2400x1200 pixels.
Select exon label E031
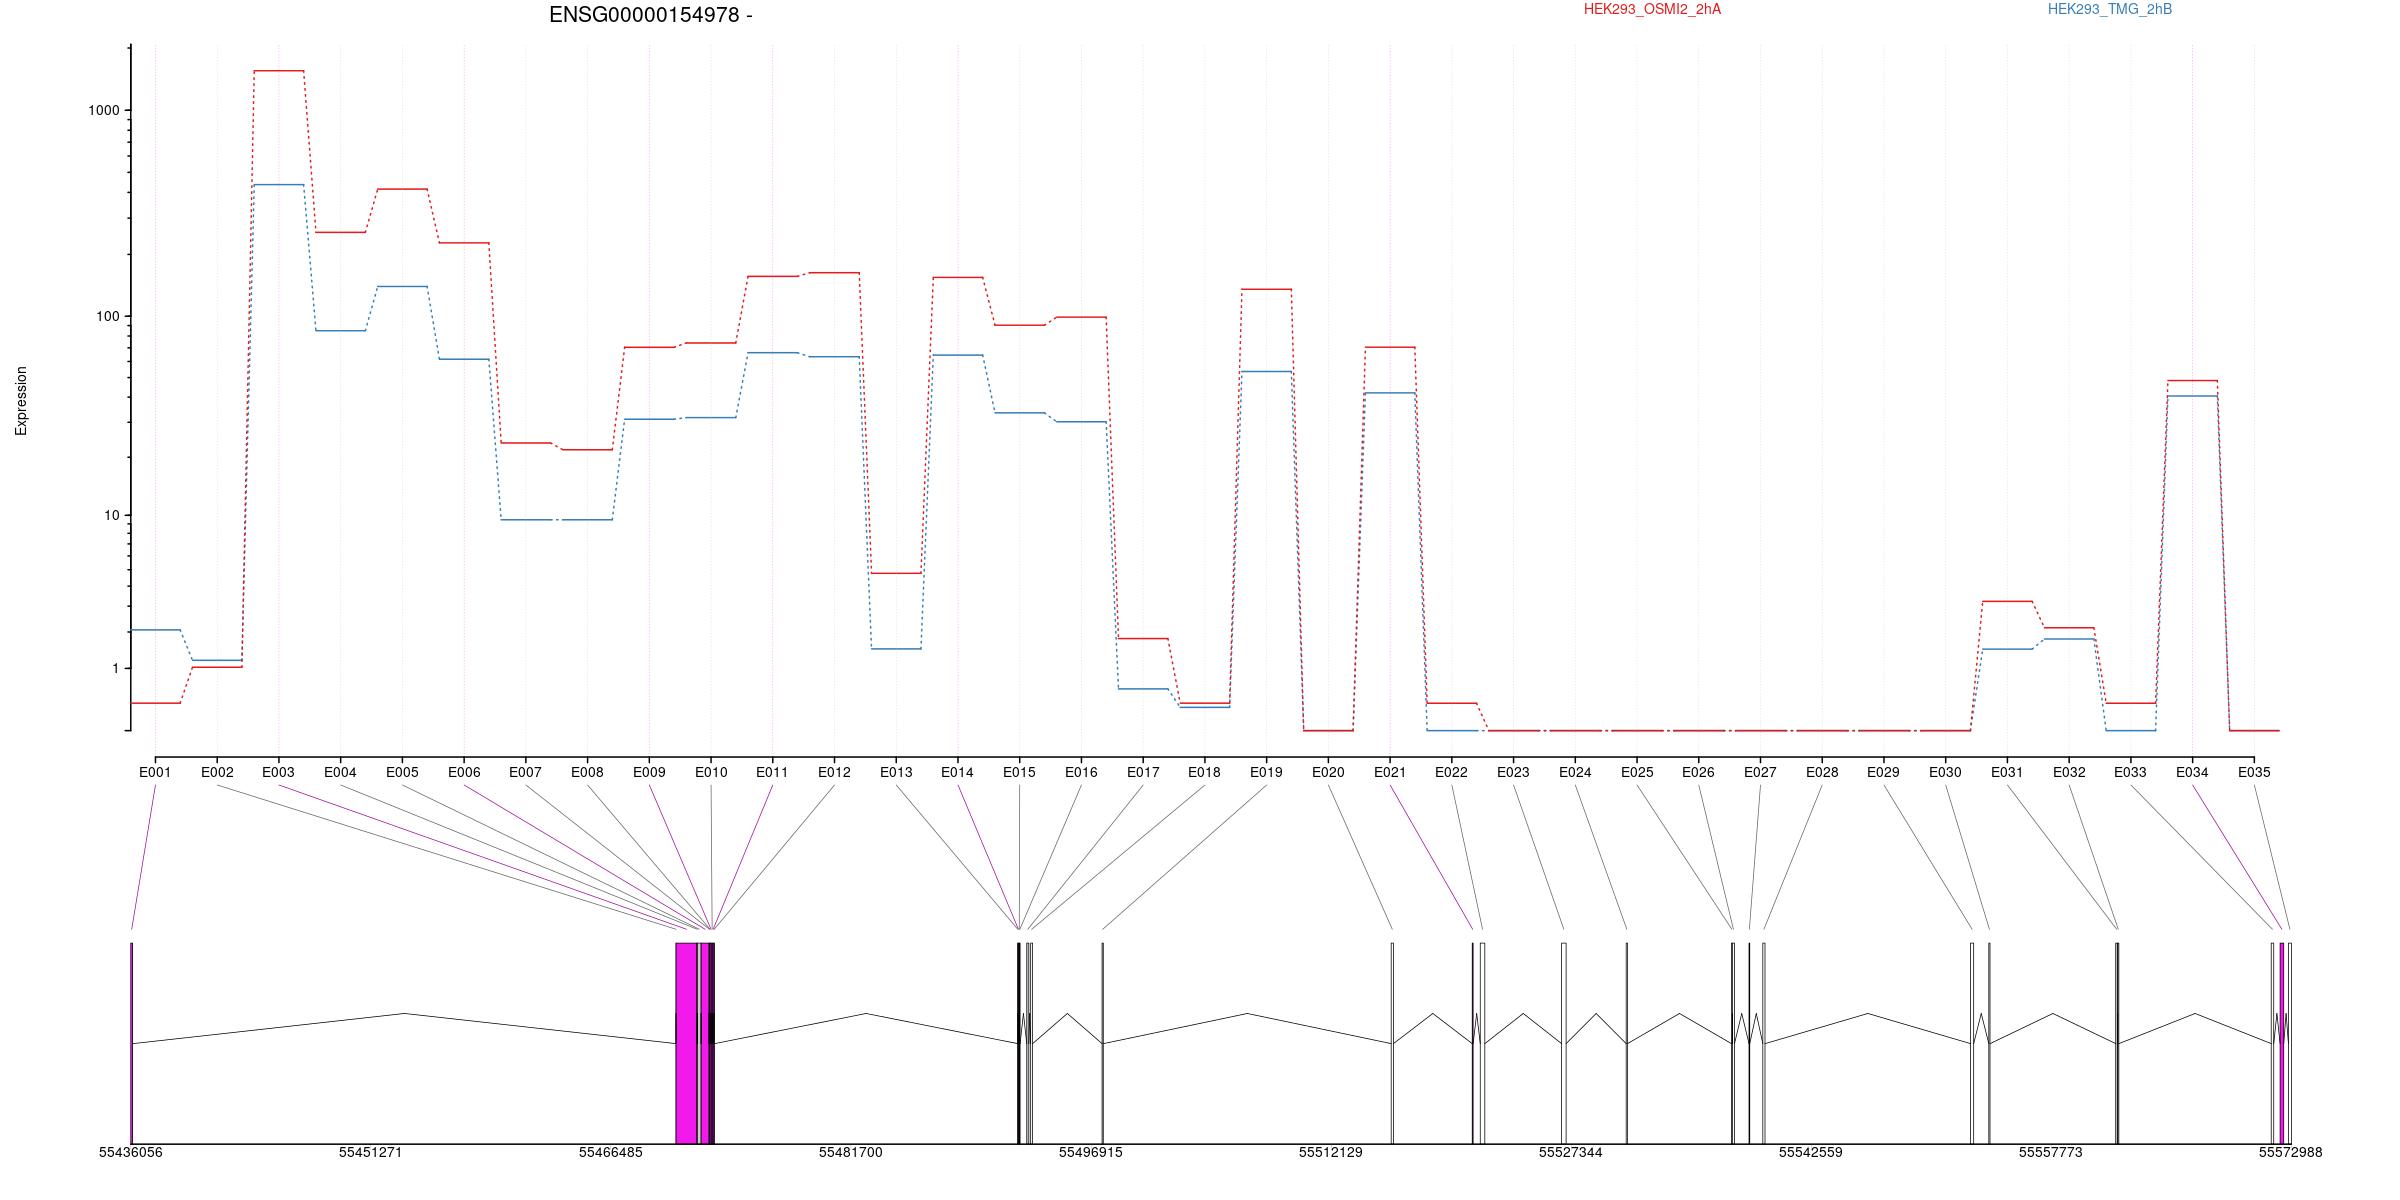click(2007, 772)
